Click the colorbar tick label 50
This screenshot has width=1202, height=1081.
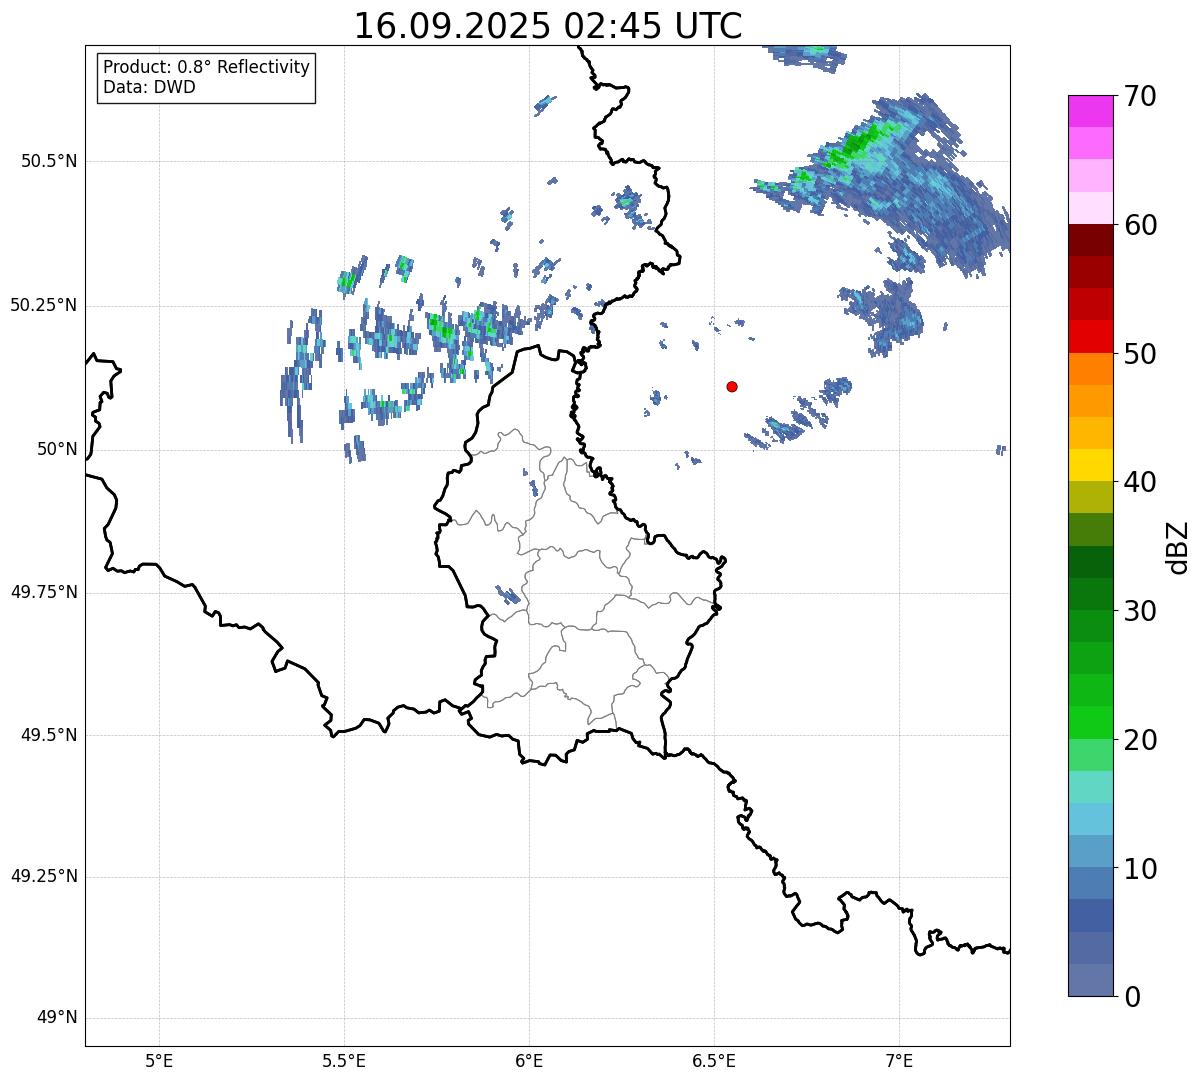1140,355
